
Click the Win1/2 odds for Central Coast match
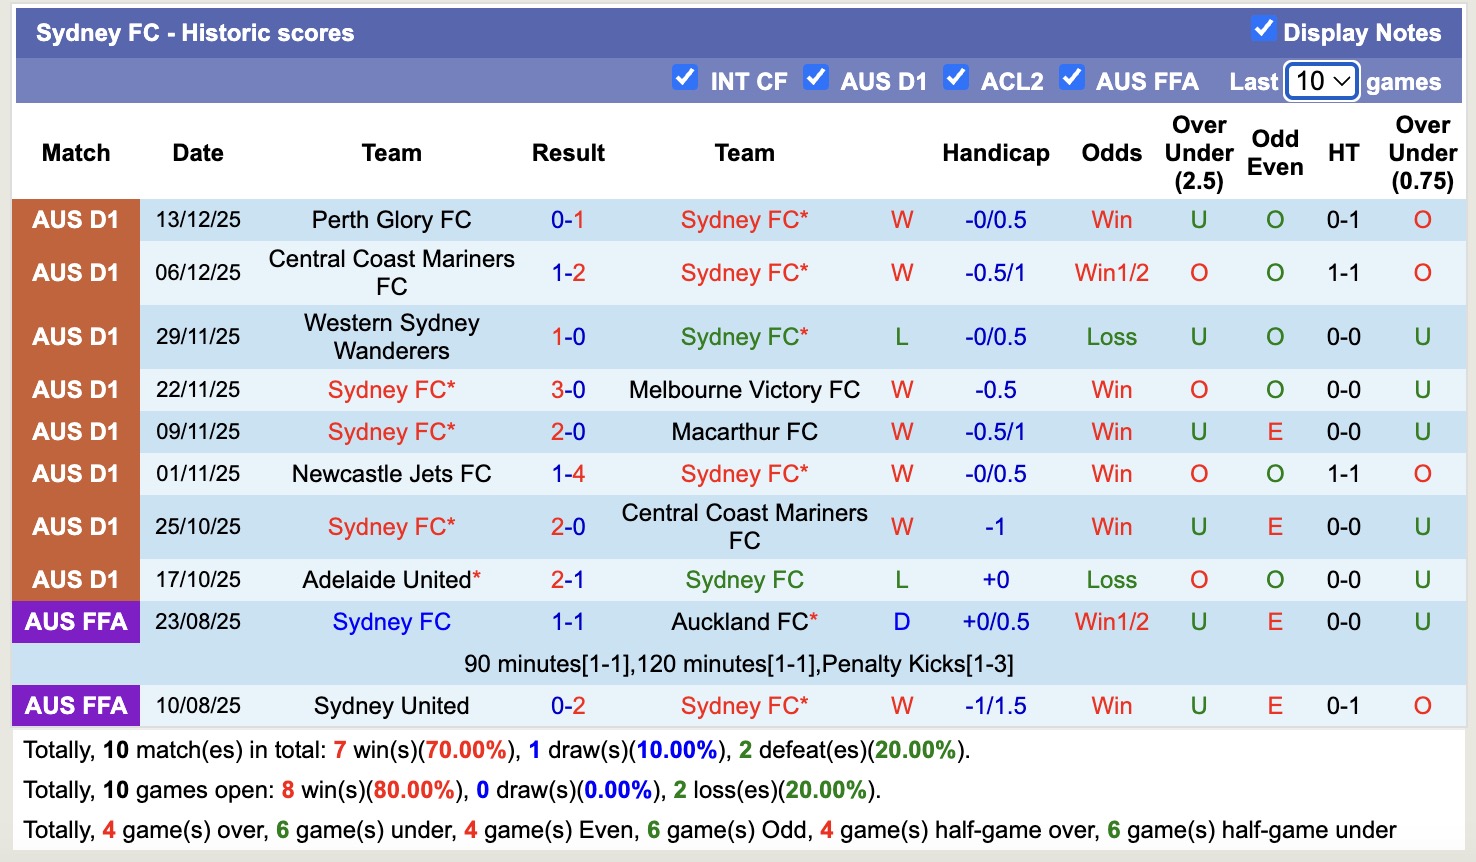pyautogui.click(x=1111, y=272)
